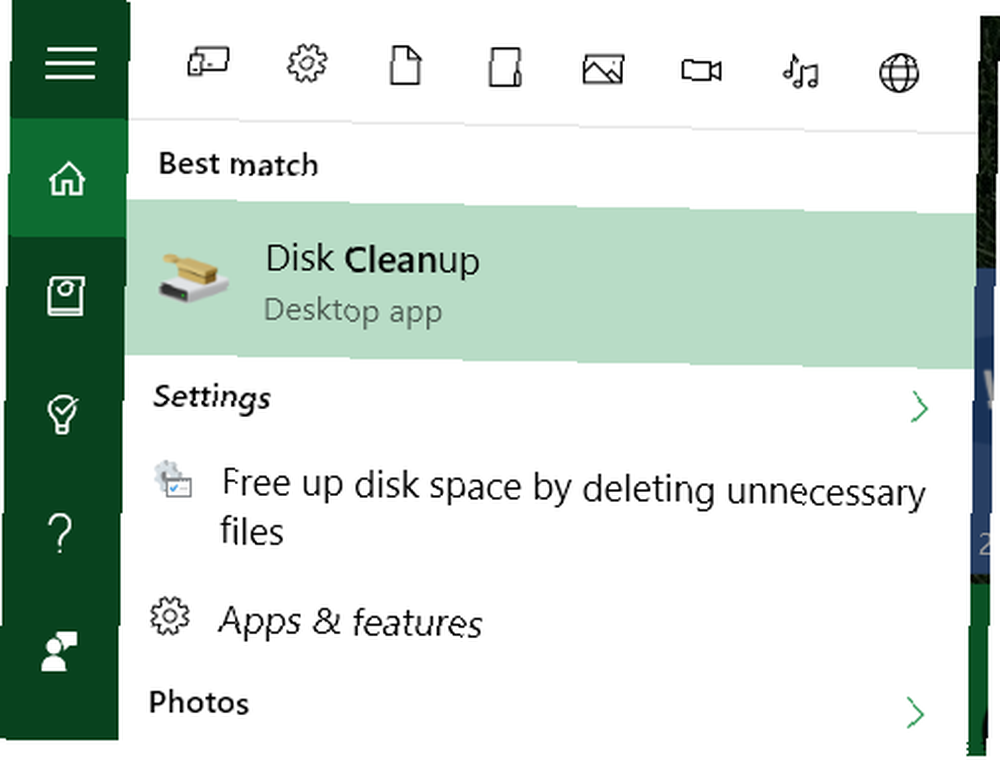This screenshot has width=1000, height=760.
Task: Open Disk Cleanup desktop app result
Action: [x=550, y=284]
